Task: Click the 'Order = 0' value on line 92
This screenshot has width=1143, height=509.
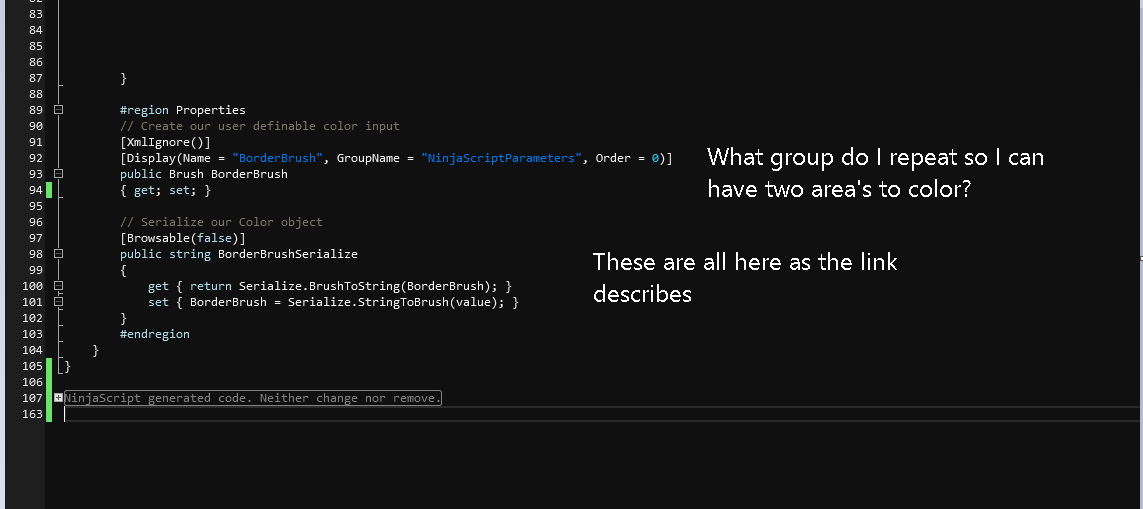Action: coord(628,158)
